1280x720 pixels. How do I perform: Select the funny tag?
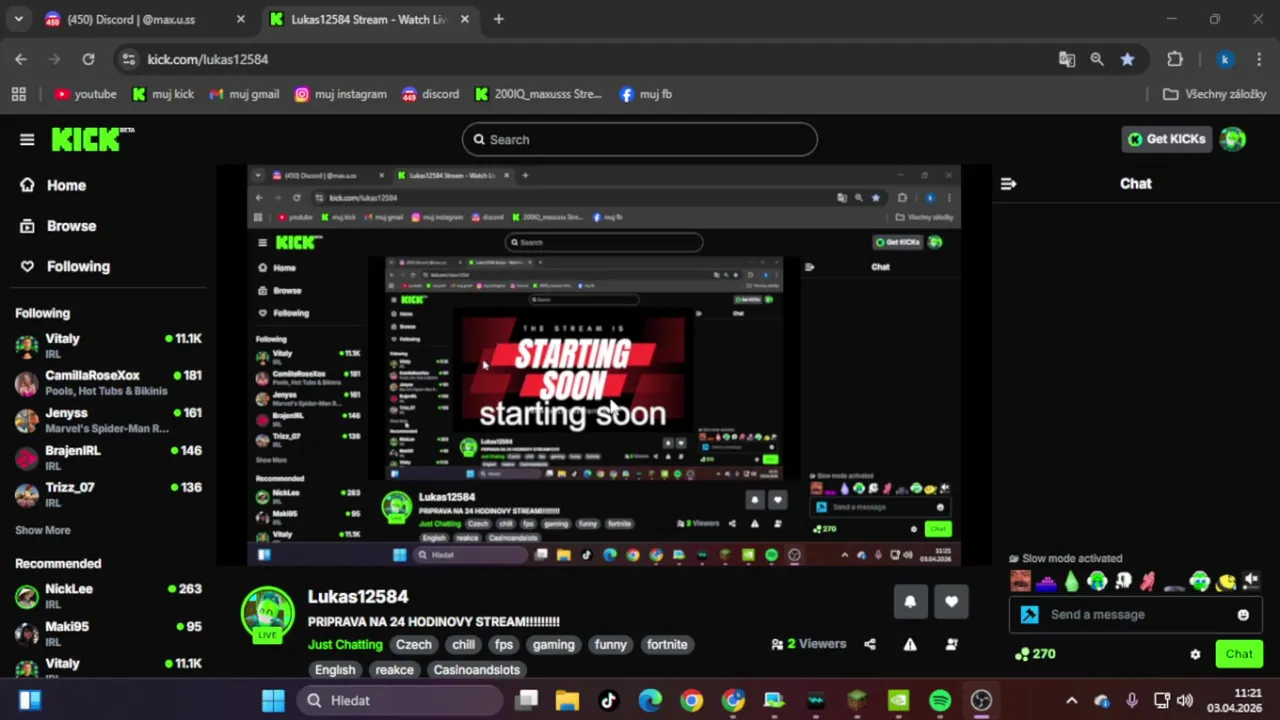point(610,645)
